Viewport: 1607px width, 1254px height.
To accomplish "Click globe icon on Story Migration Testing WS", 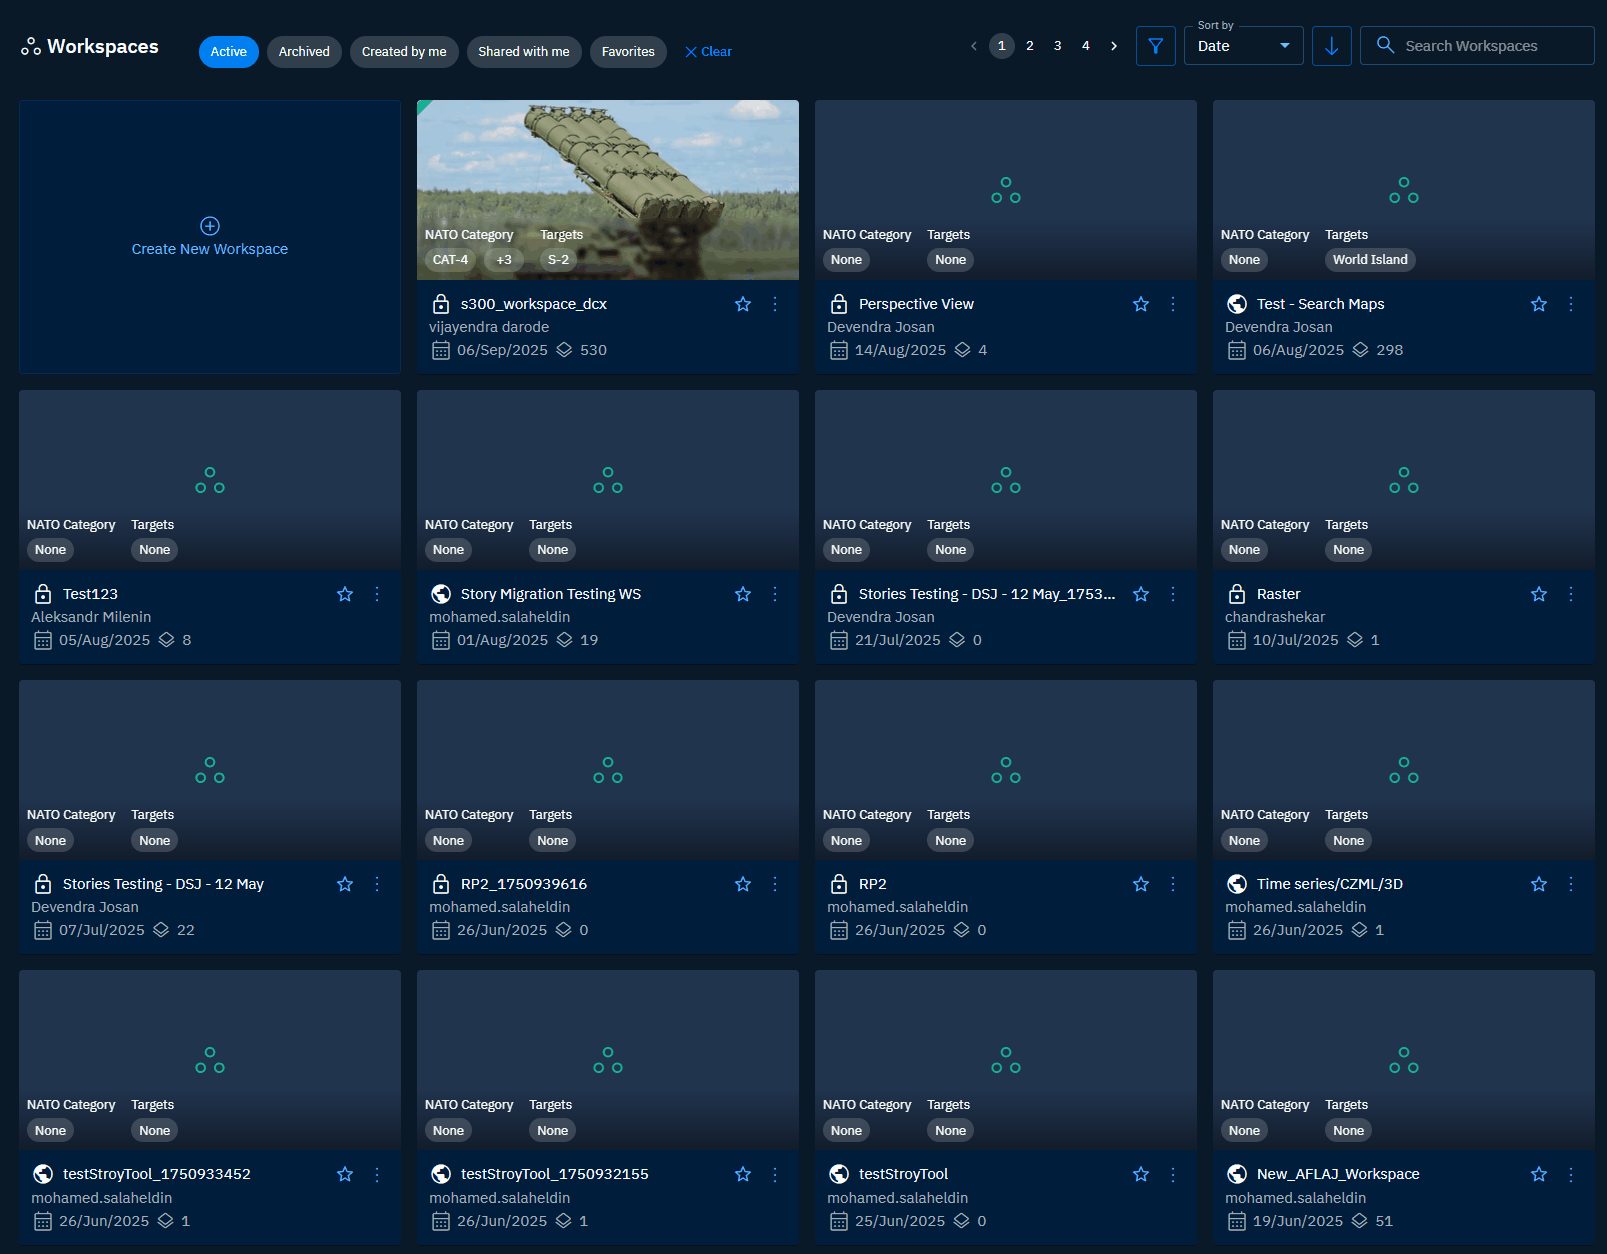I will point(441,594).
